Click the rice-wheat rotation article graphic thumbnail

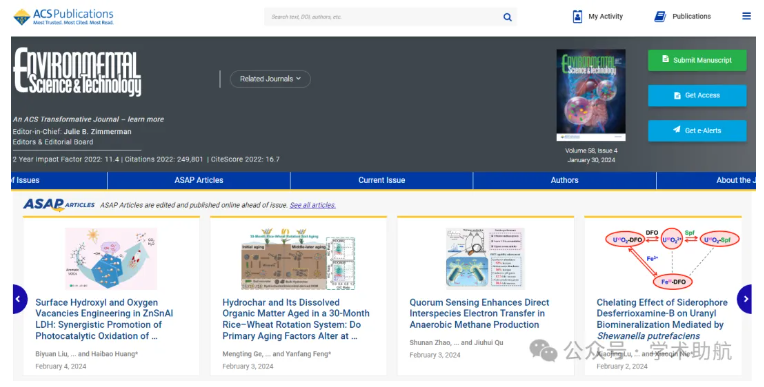pyautogui.click(x=298, y=259)
